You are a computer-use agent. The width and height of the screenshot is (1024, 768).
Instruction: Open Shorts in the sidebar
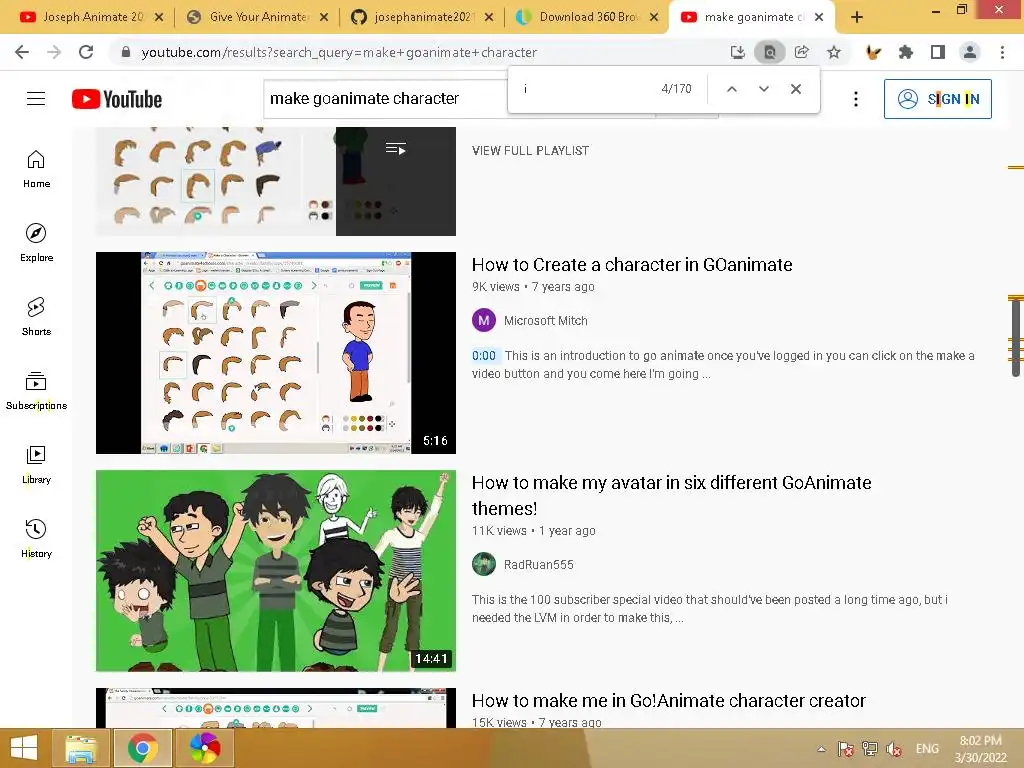point(36,317)
